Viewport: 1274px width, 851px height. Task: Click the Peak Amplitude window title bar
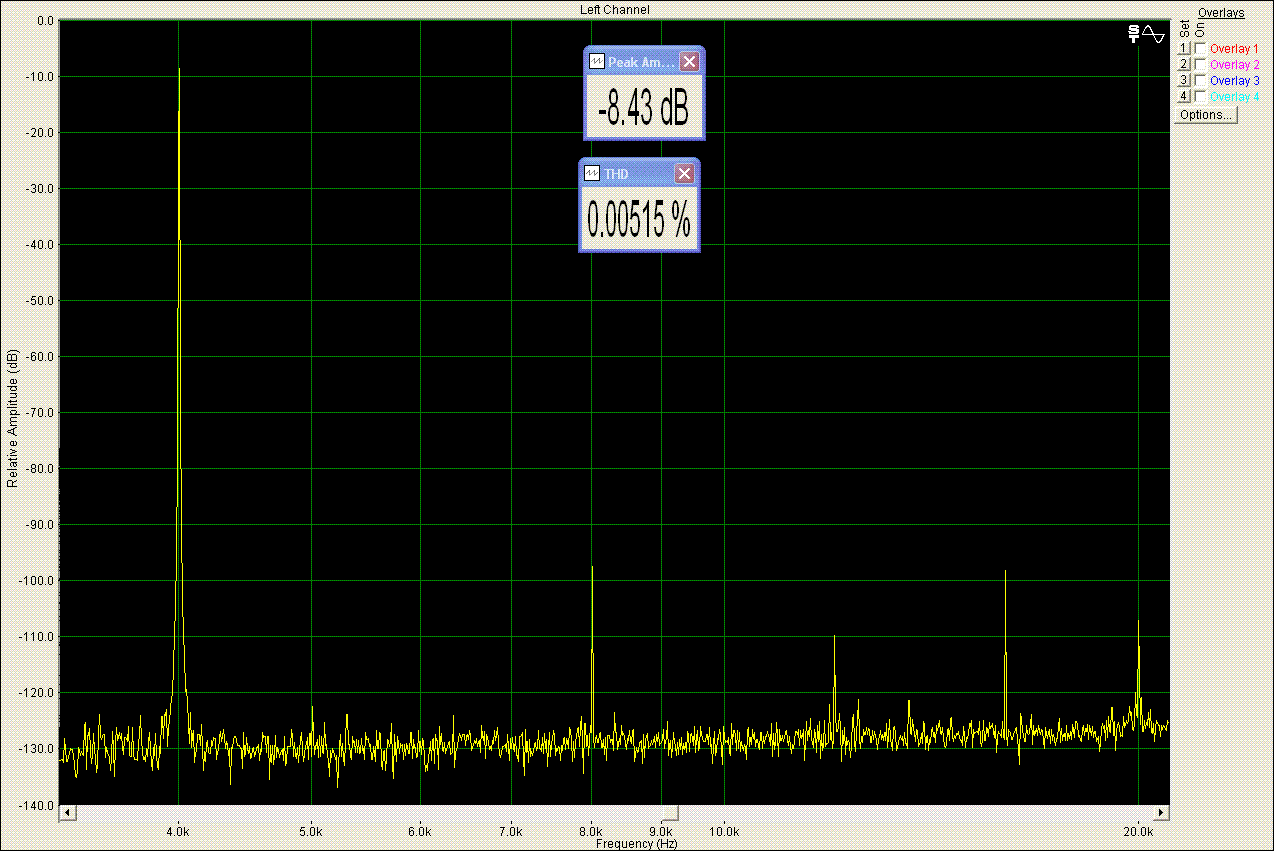point(644,62)
